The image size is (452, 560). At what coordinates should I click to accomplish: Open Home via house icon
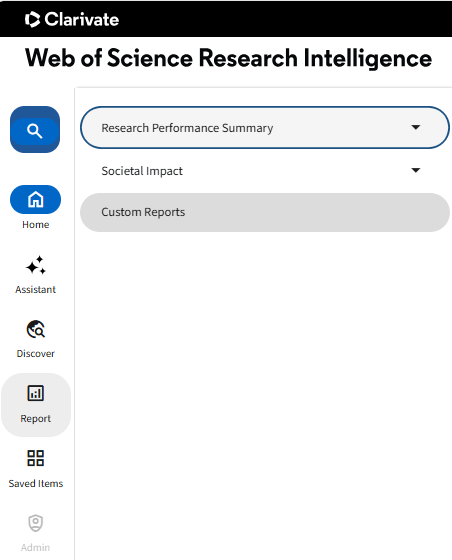35,200
